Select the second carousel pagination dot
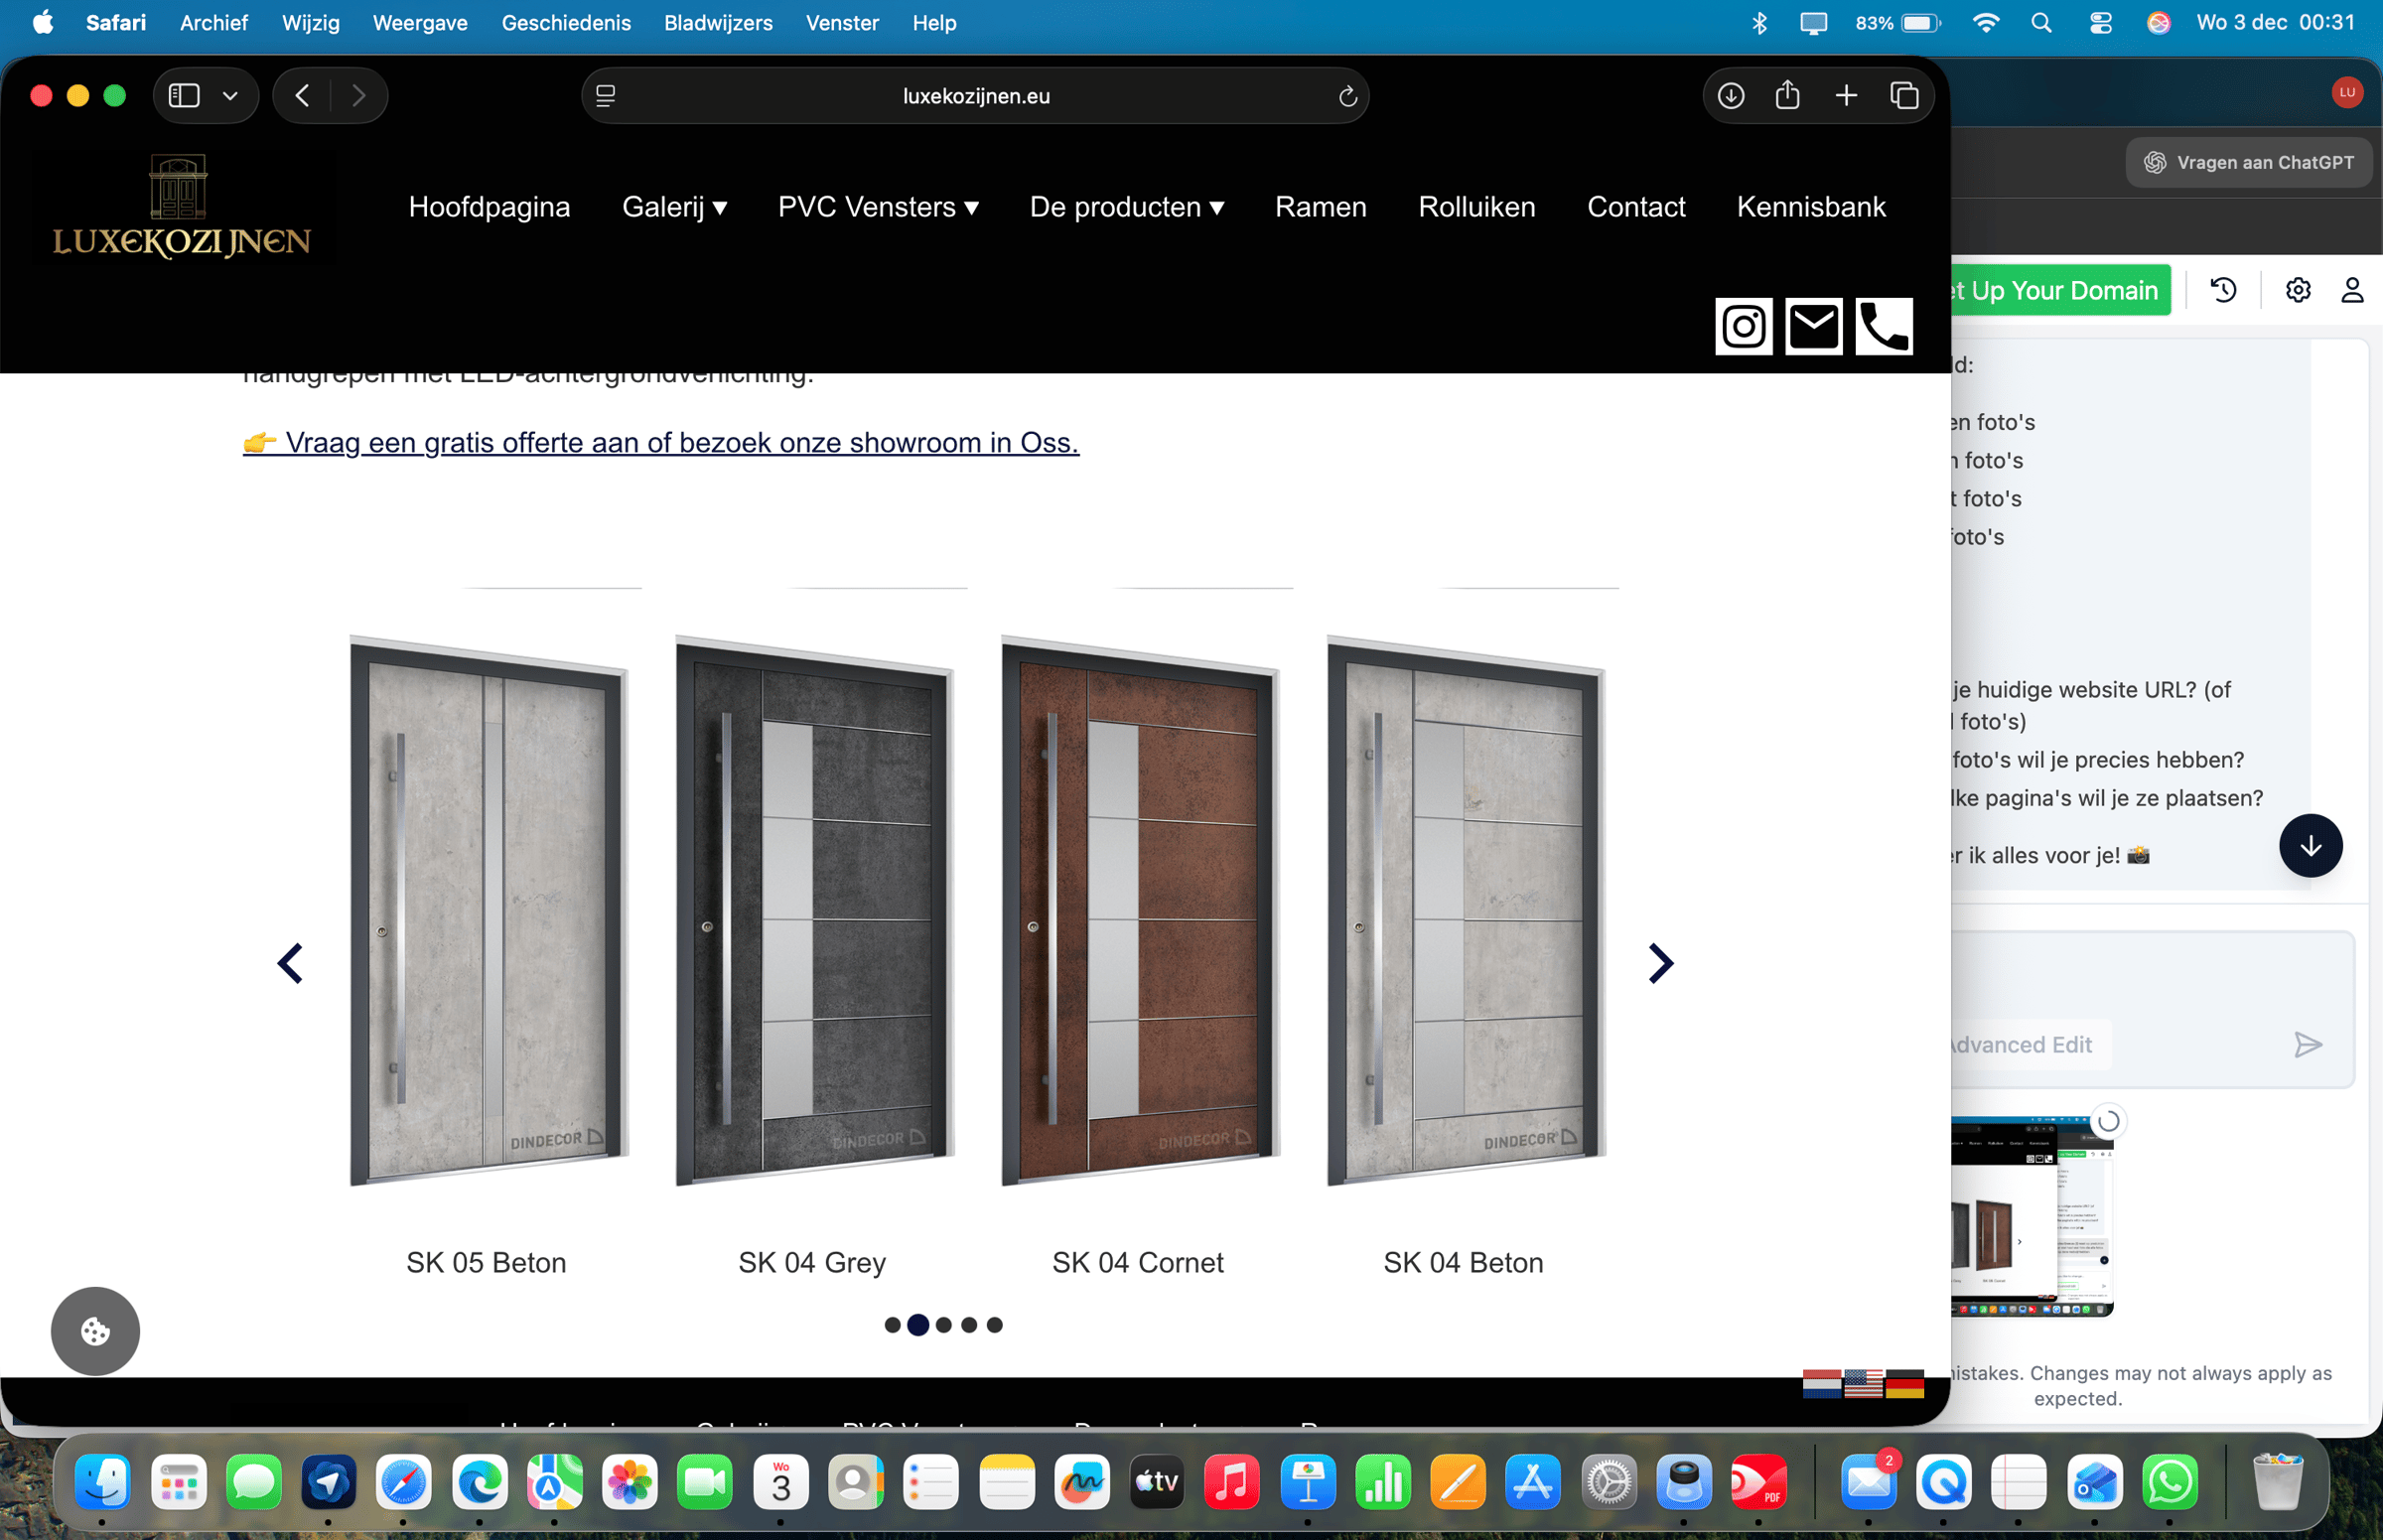2383x1540 pixels. (918, 1324)
